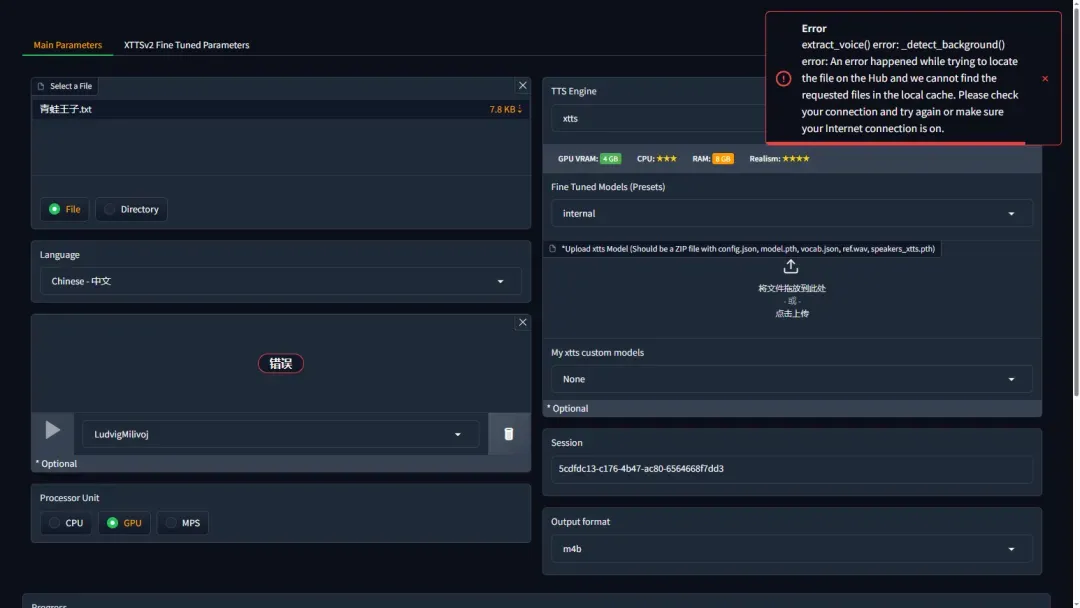Click the error warning circle icon
The width and height of the screenshot is (1080, 608).
(783, 78)
